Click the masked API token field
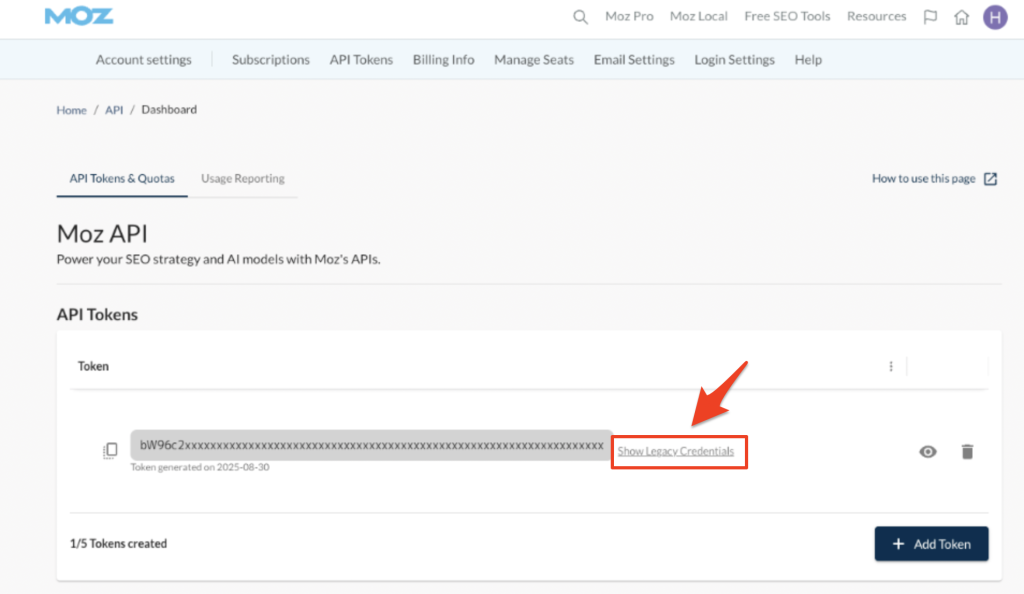Image resolution: width=1024 pixels, height=594 pixels. click(371, 445)
